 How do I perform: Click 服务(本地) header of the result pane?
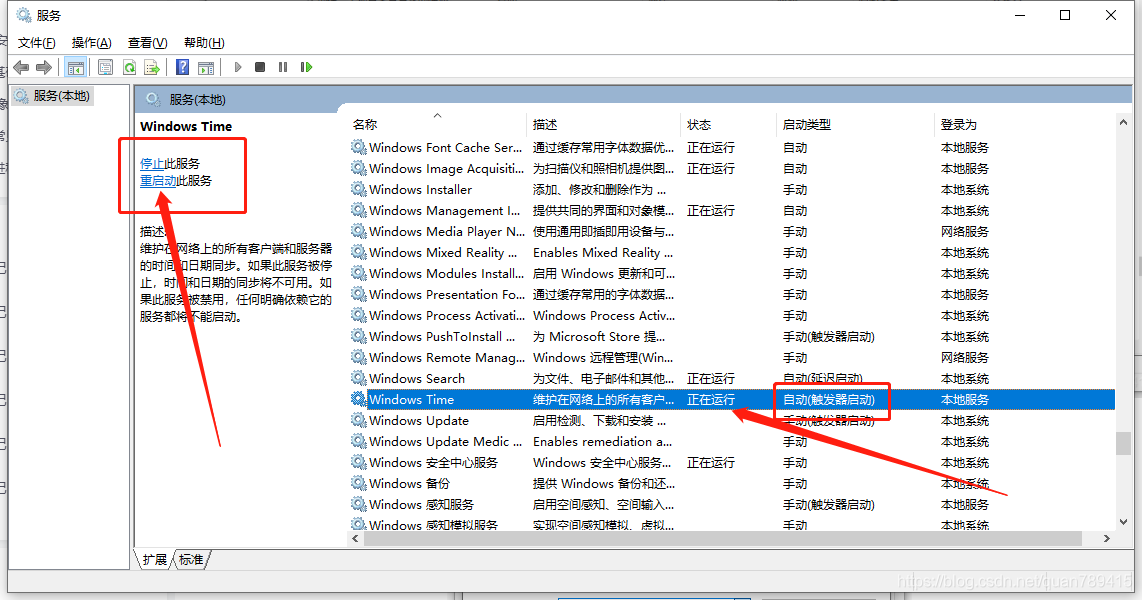tap(197, 100)
